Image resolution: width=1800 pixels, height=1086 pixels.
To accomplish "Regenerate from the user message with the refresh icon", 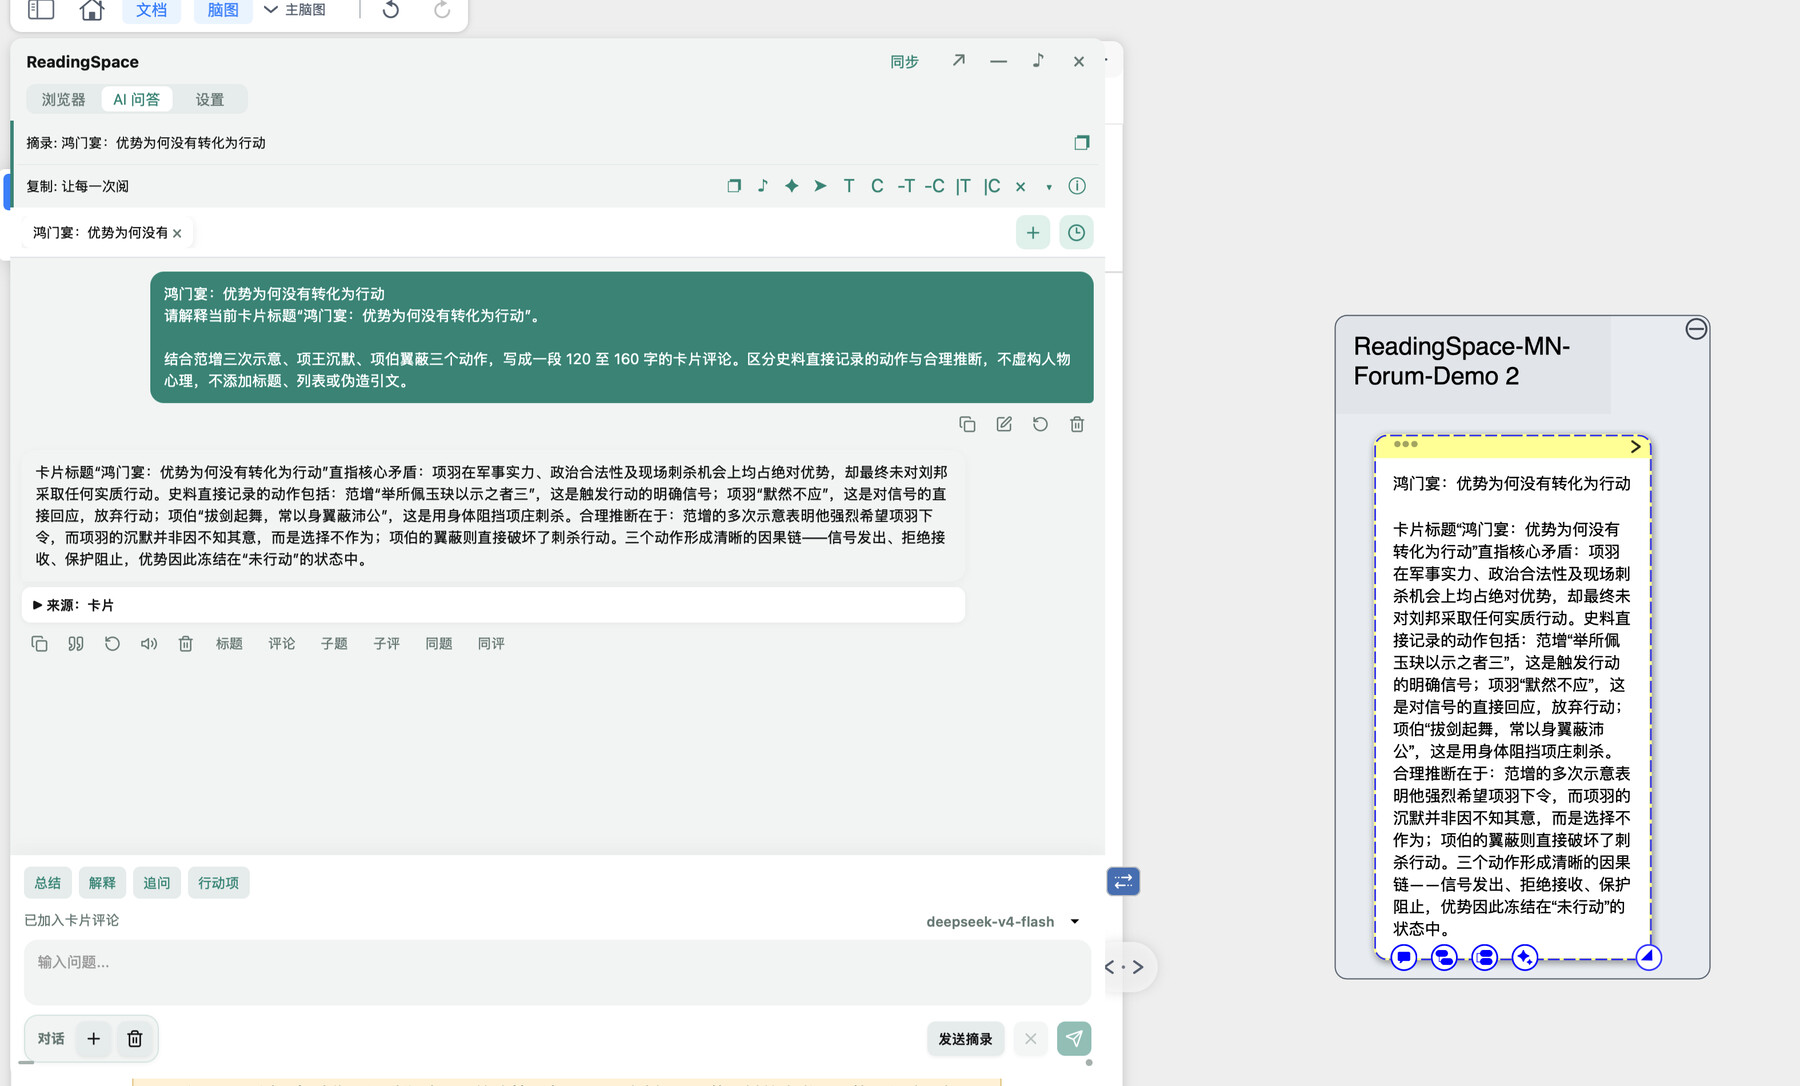I will pos(1040,424).
